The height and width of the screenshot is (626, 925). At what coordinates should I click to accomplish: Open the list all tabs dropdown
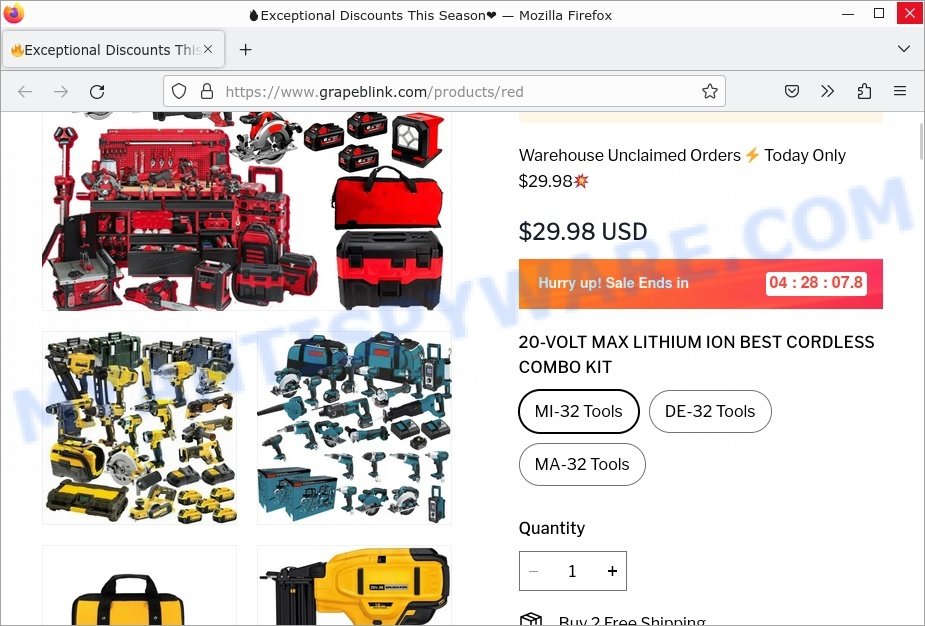tap(904, 49)
